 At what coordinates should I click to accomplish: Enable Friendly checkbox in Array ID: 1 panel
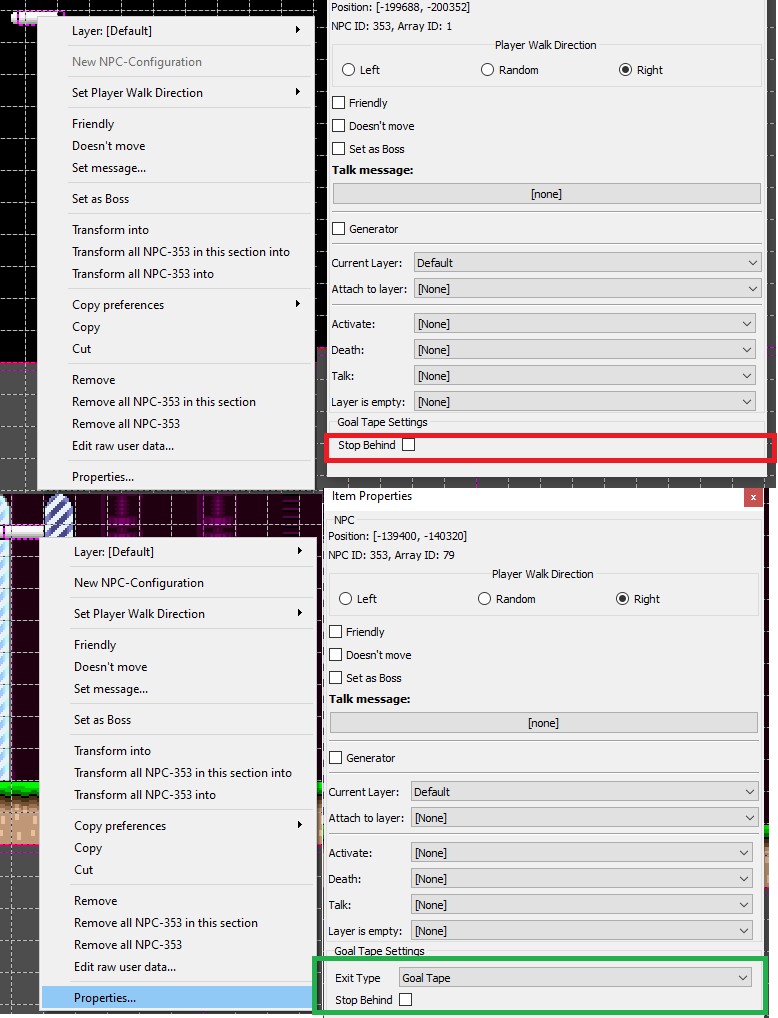[x=338, y=103]
